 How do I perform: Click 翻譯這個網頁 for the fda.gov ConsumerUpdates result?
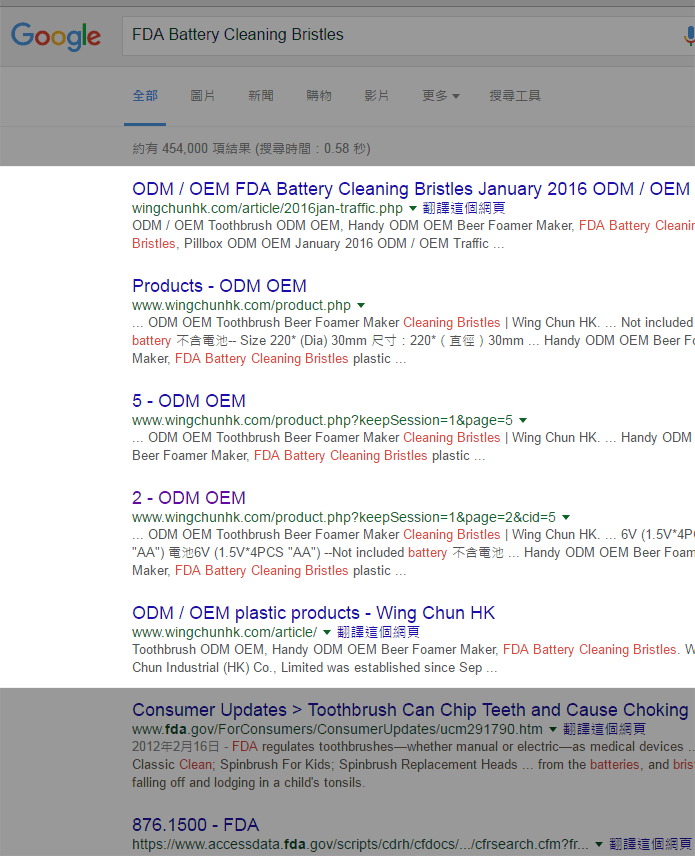[604, 729]
